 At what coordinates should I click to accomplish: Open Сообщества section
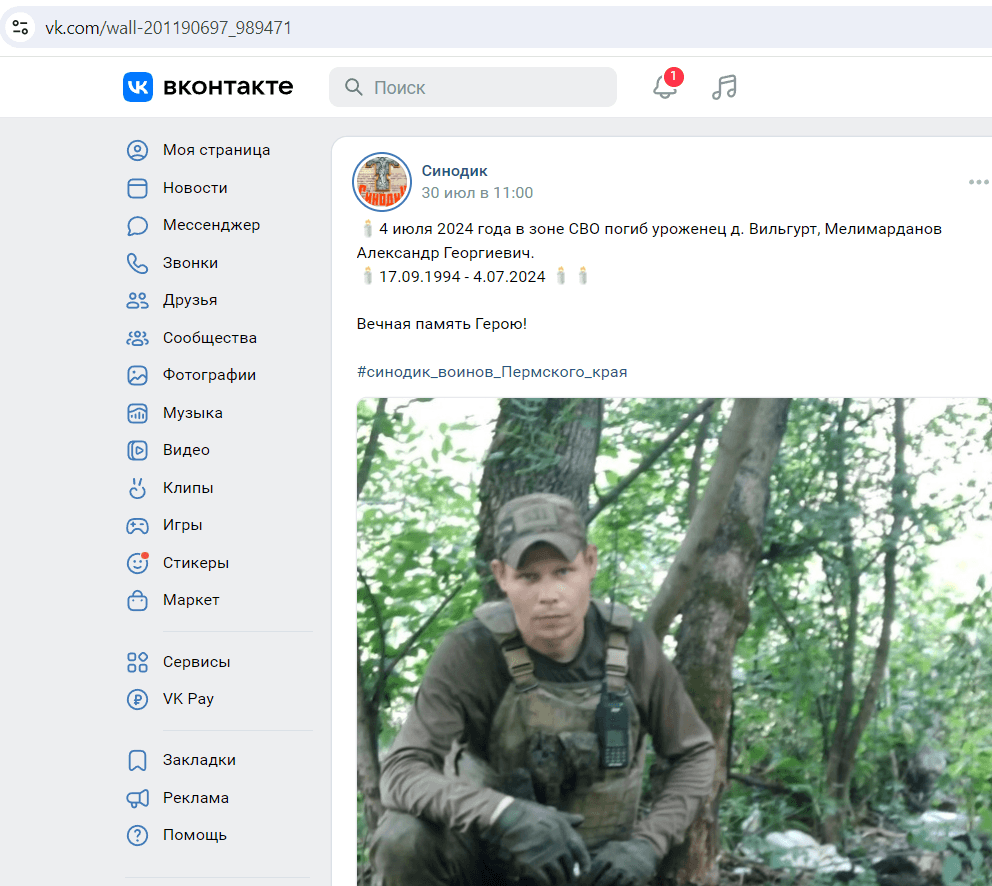click(209, 338)
